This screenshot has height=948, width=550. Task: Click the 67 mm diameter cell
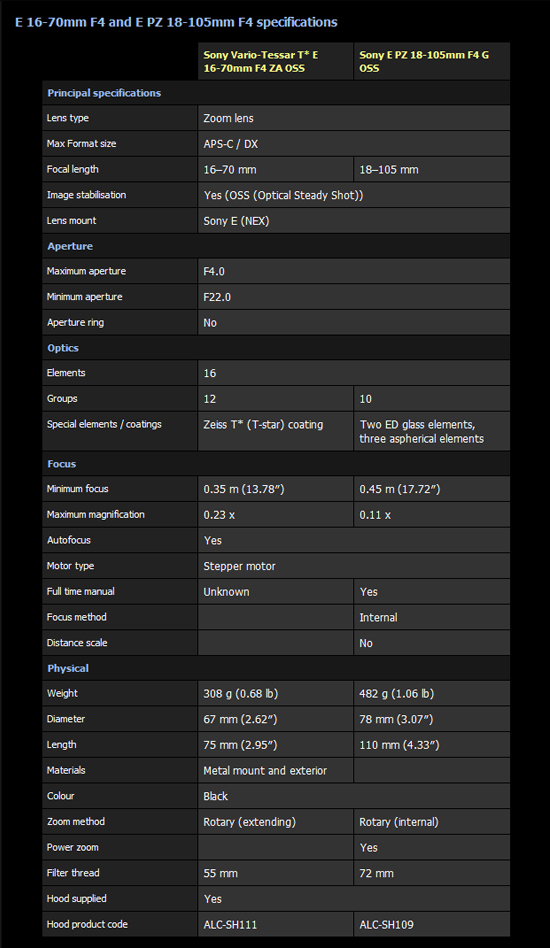[x=276, y=719]
